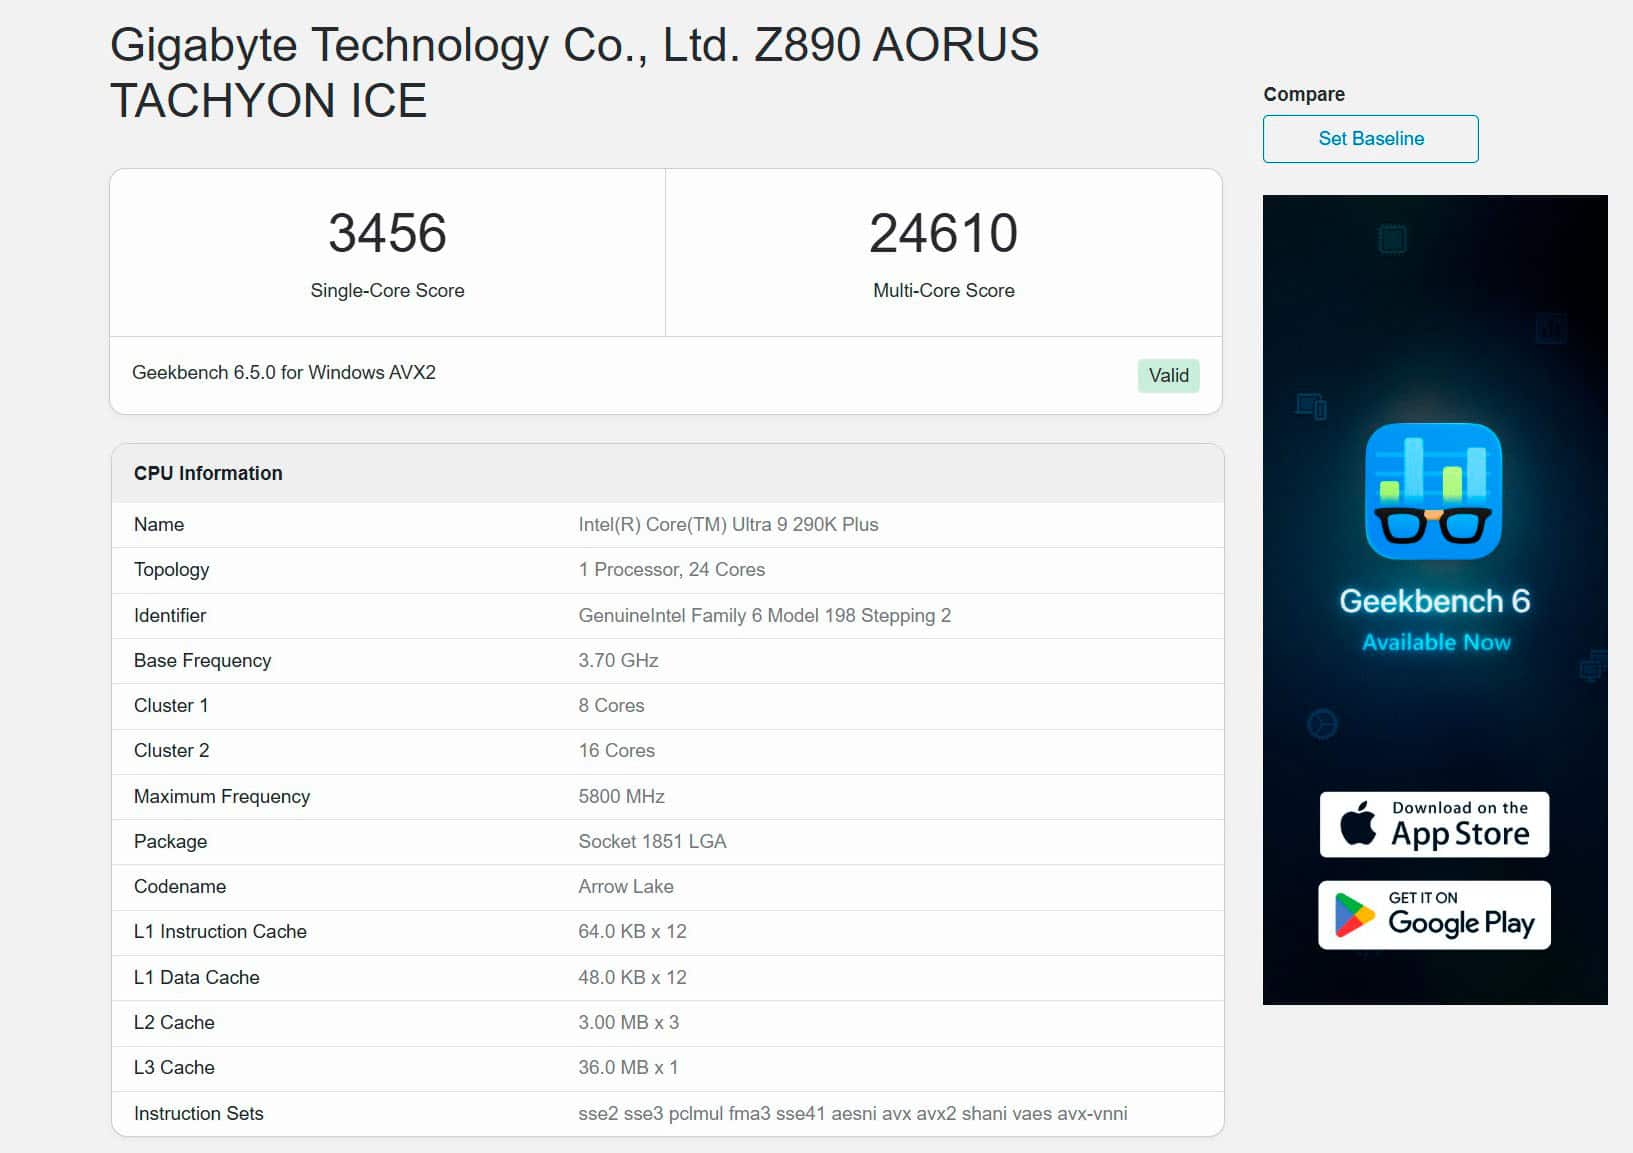The height and width of the screenshot is (1153, 1633).
Task: Select the Single-Core Score value 3456
Action: pyautogui.click(x=387, y=234)
